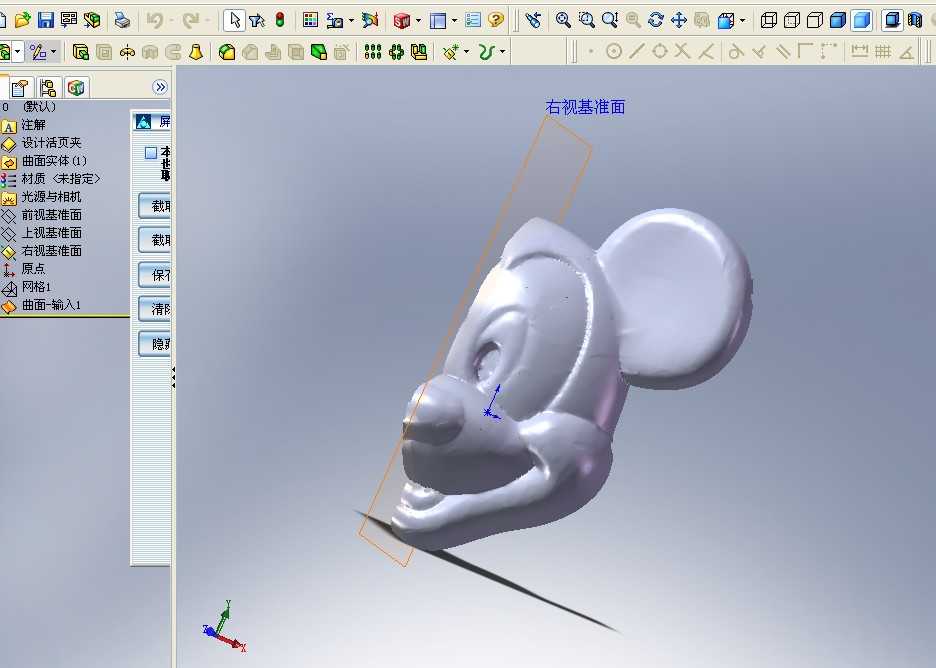Switch to Shaded display mode
The height and width of the screenshot is (668, 936).
coord(861,20)
